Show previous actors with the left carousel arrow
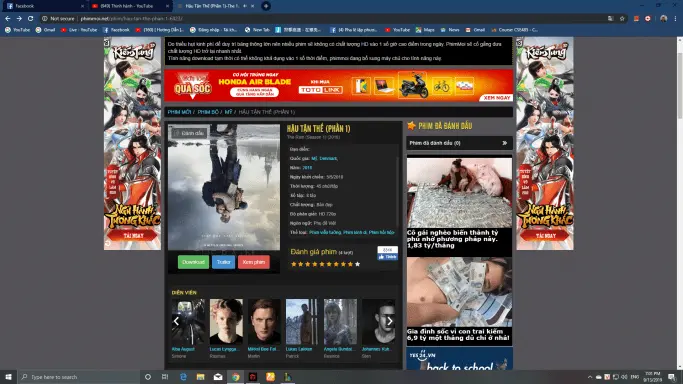Viewport: 683px width, 384px height. pyautogui.click(x=176, y=321)
